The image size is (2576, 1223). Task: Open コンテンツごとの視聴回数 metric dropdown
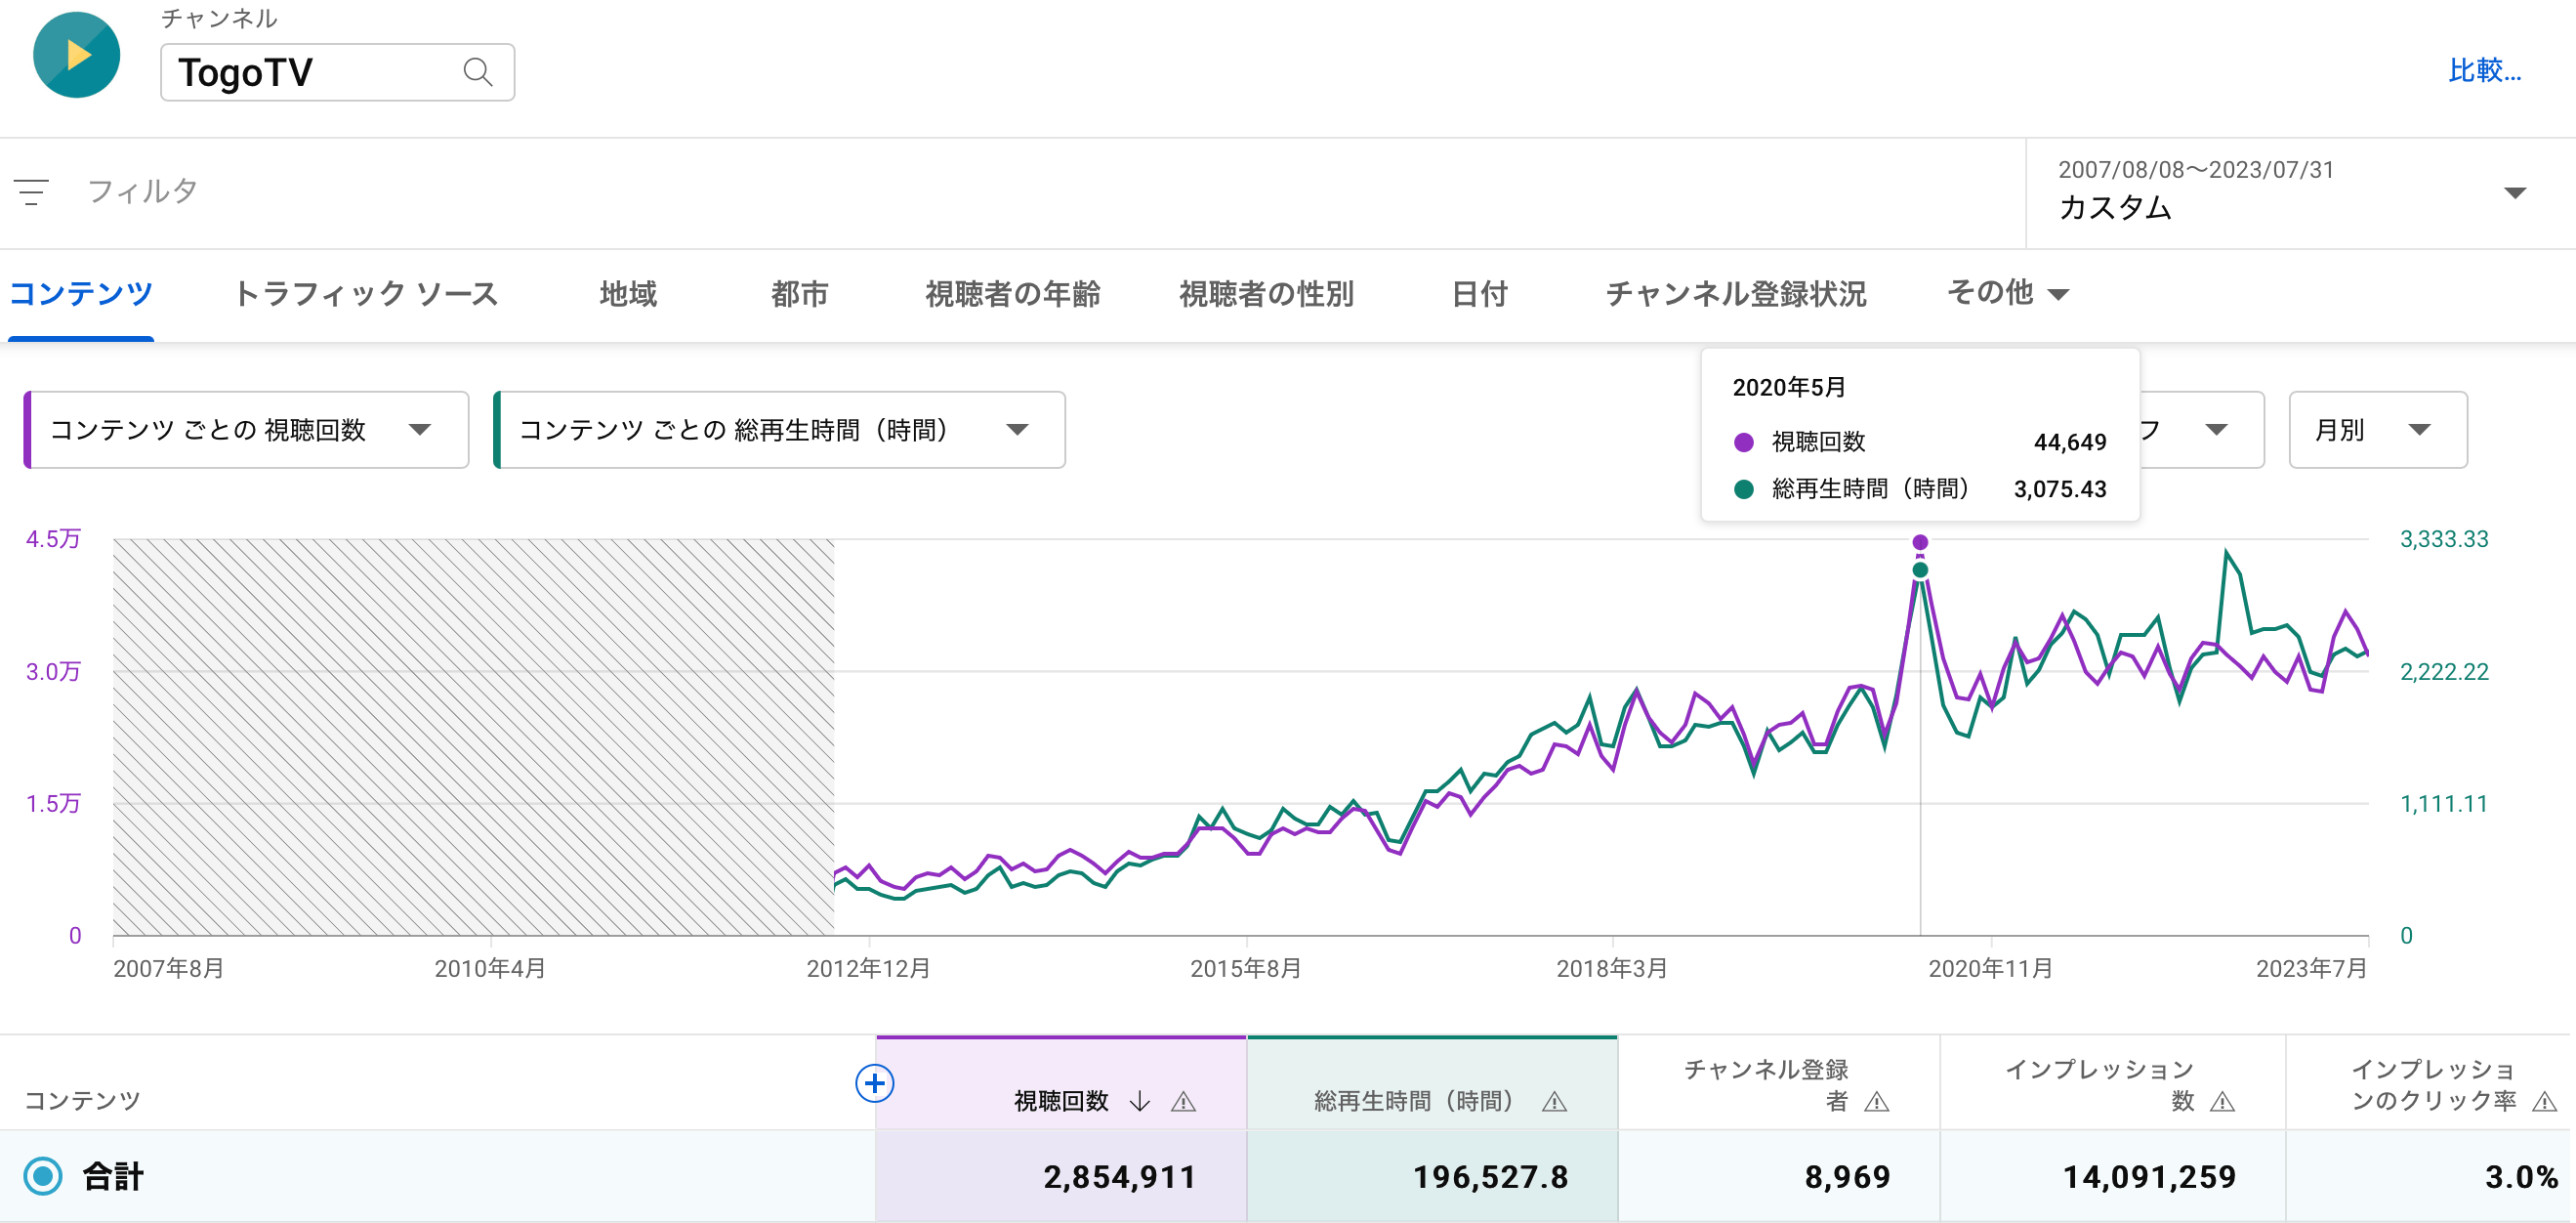[x=246, y=430]
